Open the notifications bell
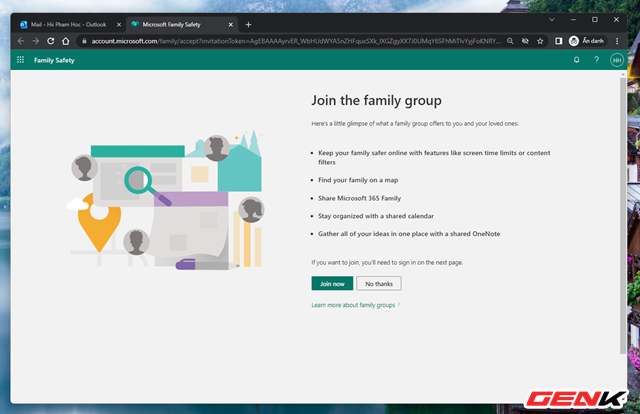 pyautogui.click(x=576, y=60)
